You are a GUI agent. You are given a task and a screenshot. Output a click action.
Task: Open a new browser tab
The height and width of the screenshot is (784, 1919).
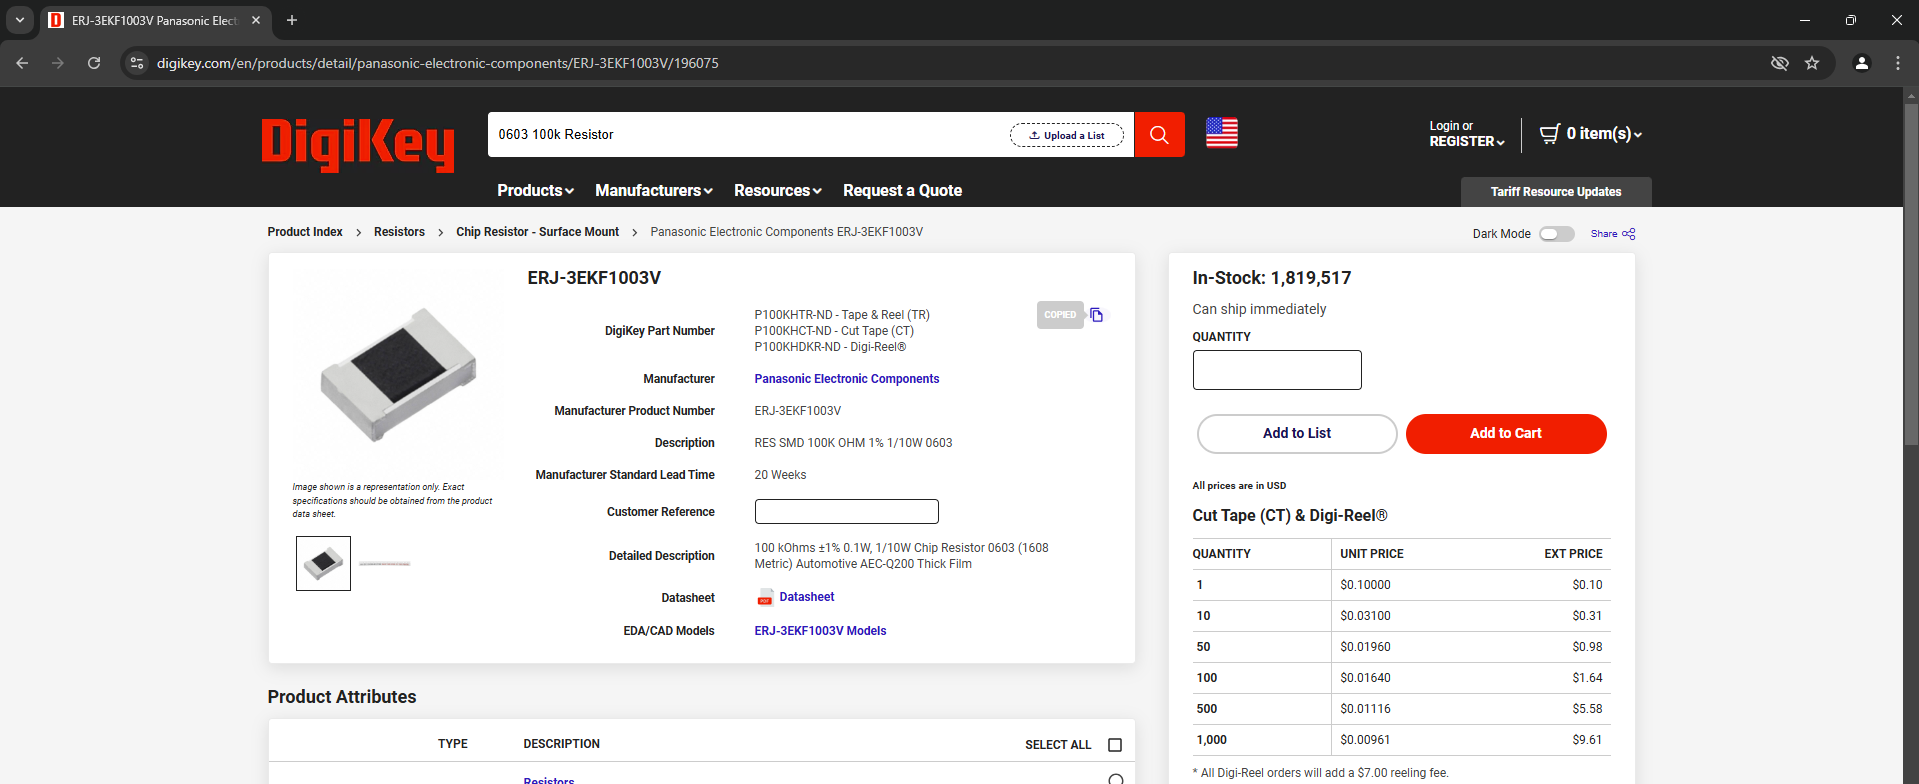pos(292,20)
